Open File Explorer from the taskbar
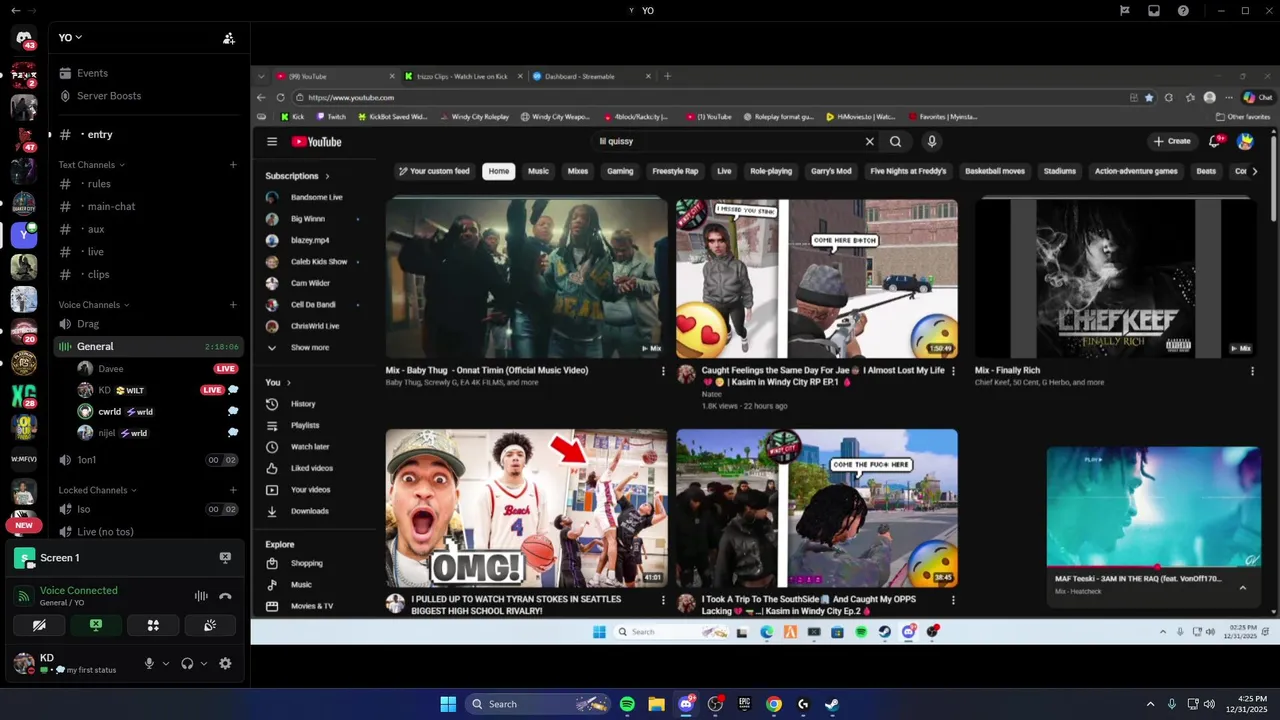Screen dimensions: 1280x720 coord(656,704)
